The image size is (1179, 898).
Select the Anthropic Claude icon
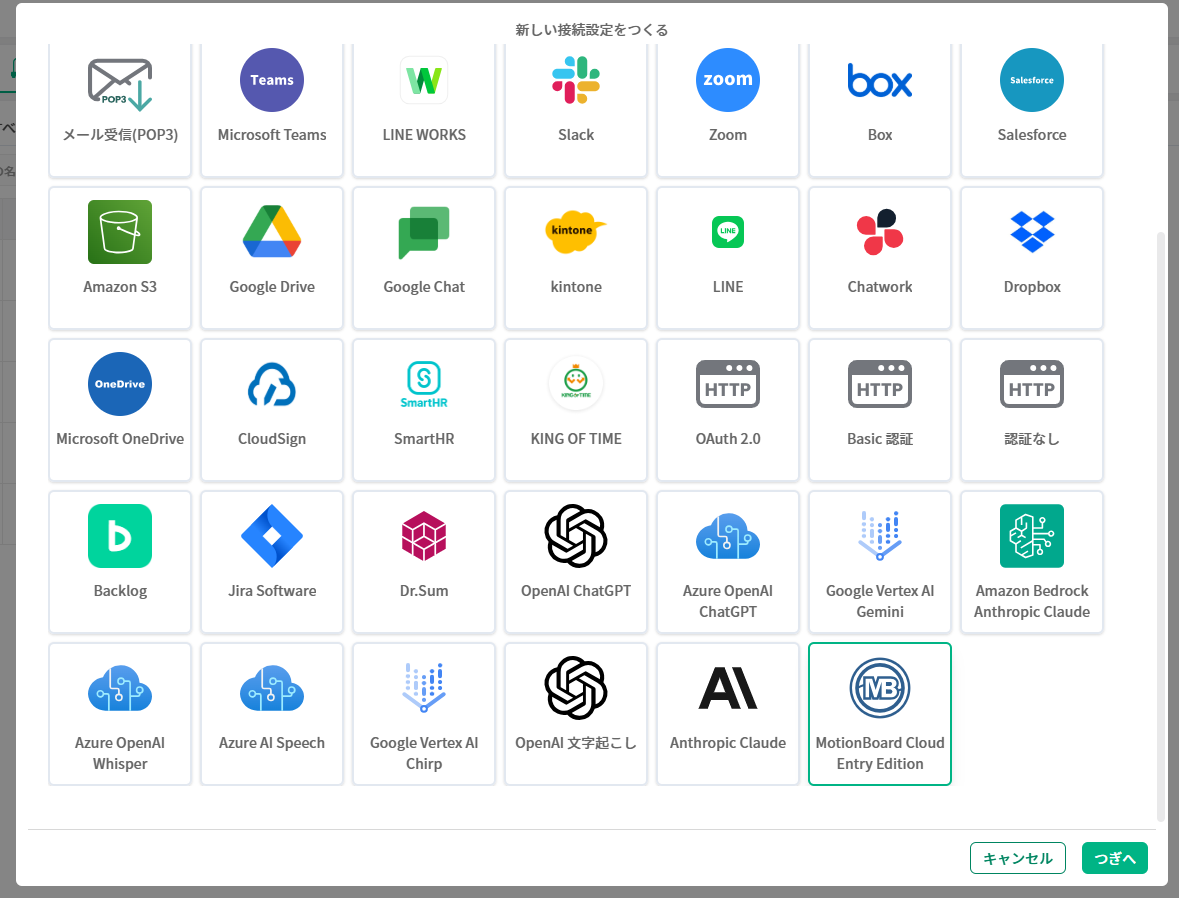(x=728, y=688)
